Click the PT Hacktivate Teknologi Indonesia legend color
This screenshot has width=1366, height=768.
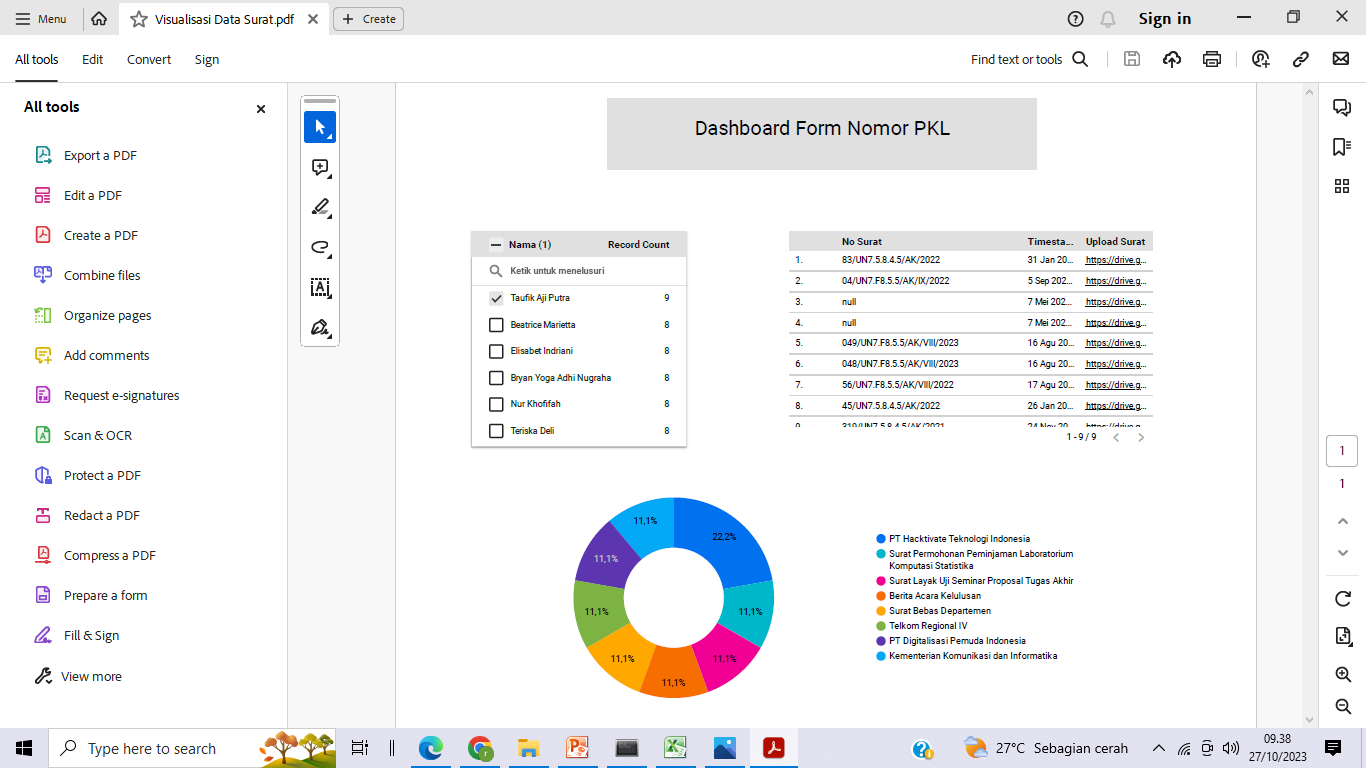pyautogui.click(x=880, y=539)
